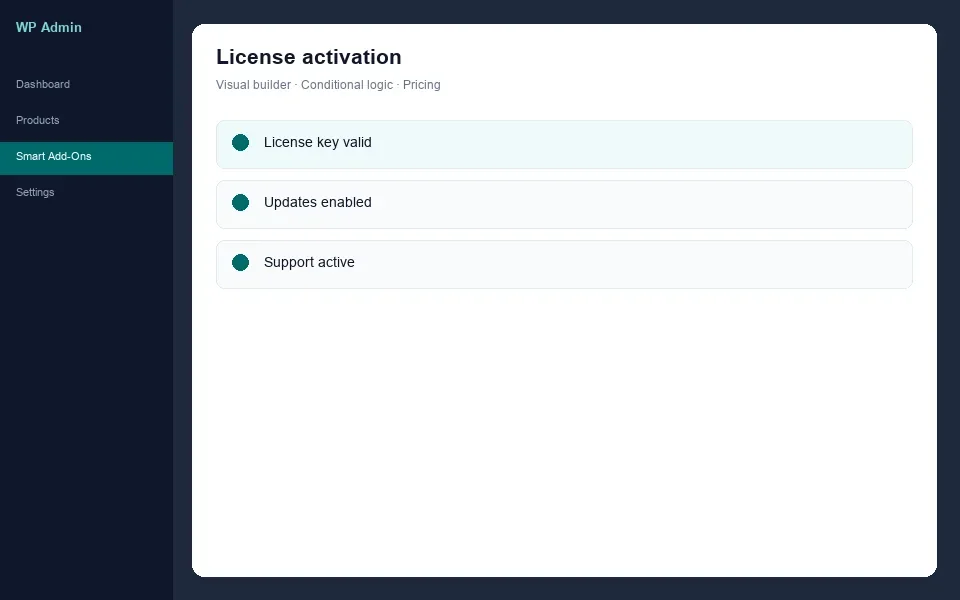960x600 pixels.
Task: Click the green dot beside Support active
Action: tap(241, 263)
